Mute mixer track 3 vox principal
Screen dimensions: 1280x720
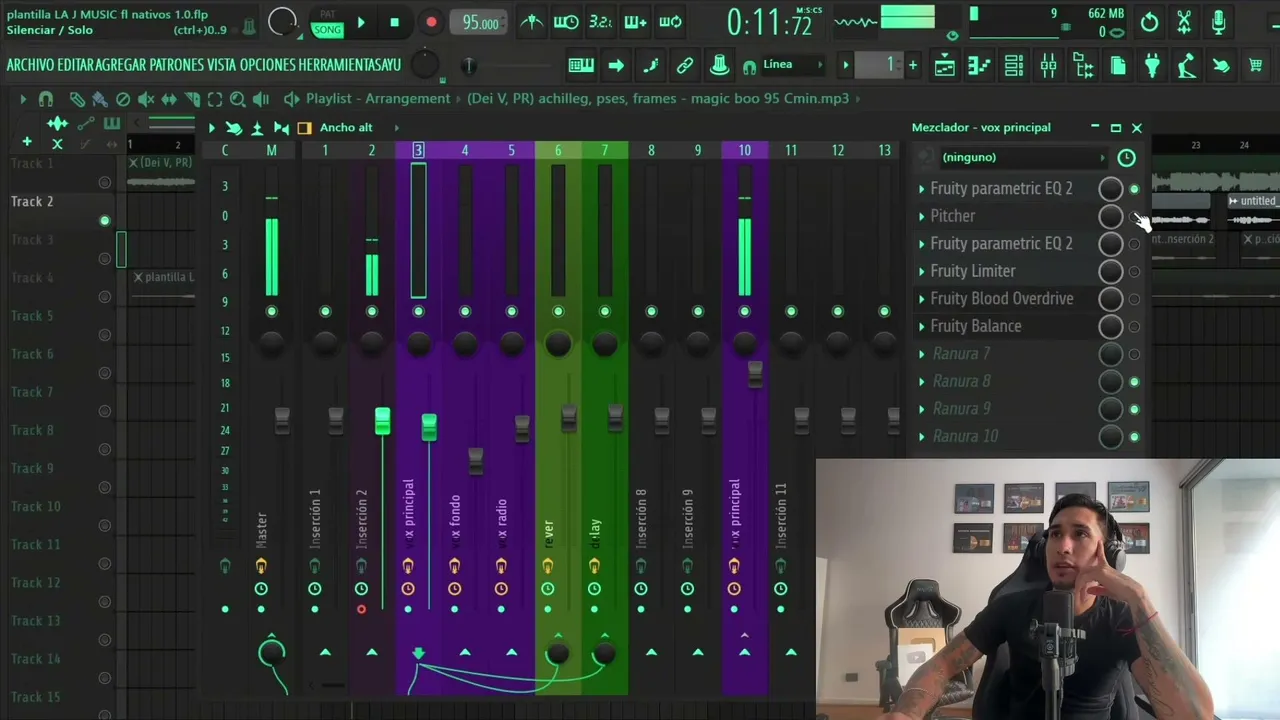[418, 312]
